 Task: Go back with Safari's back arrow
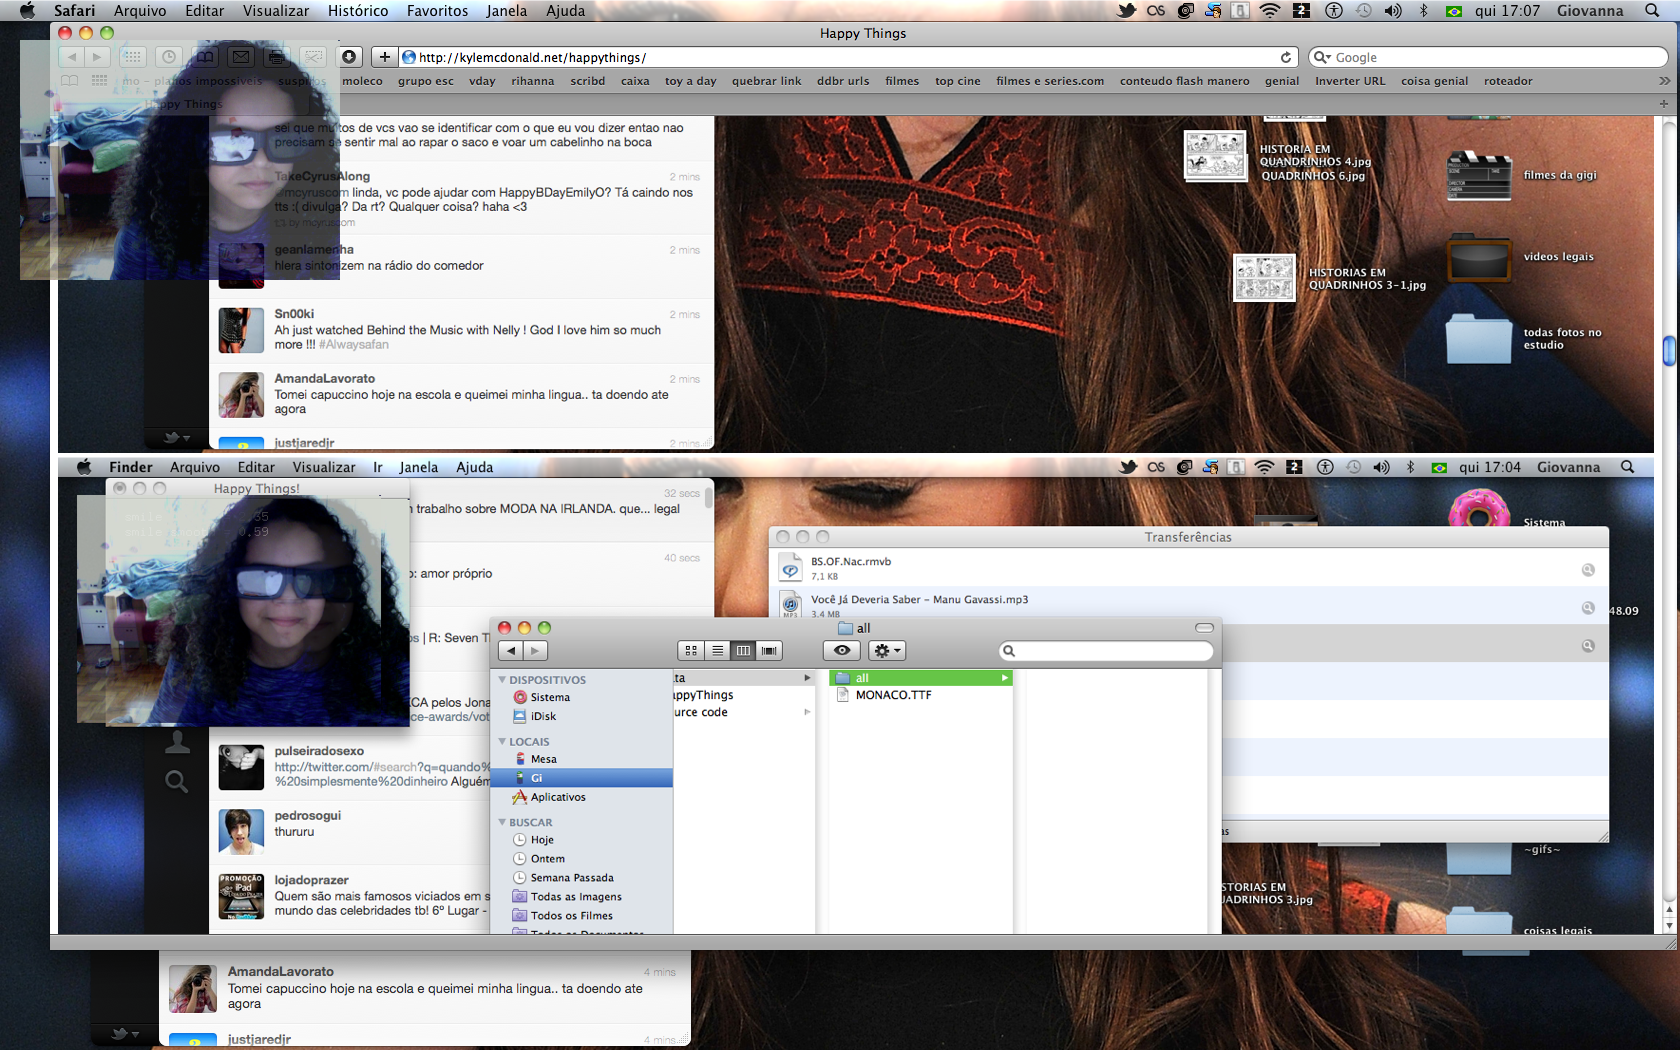[x=72, y=57]
